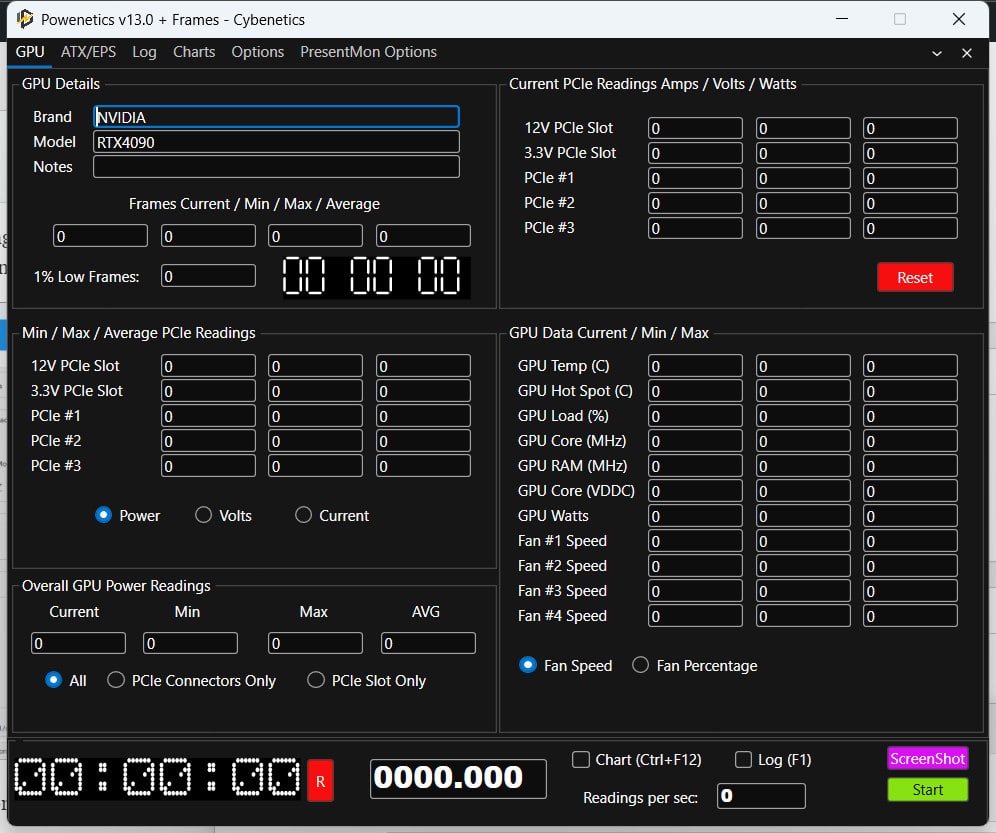Image resolution: width=996 pixels, height=833 pixels.
Task: Click the 0000.000 counter display
Action: pos(458,778)
